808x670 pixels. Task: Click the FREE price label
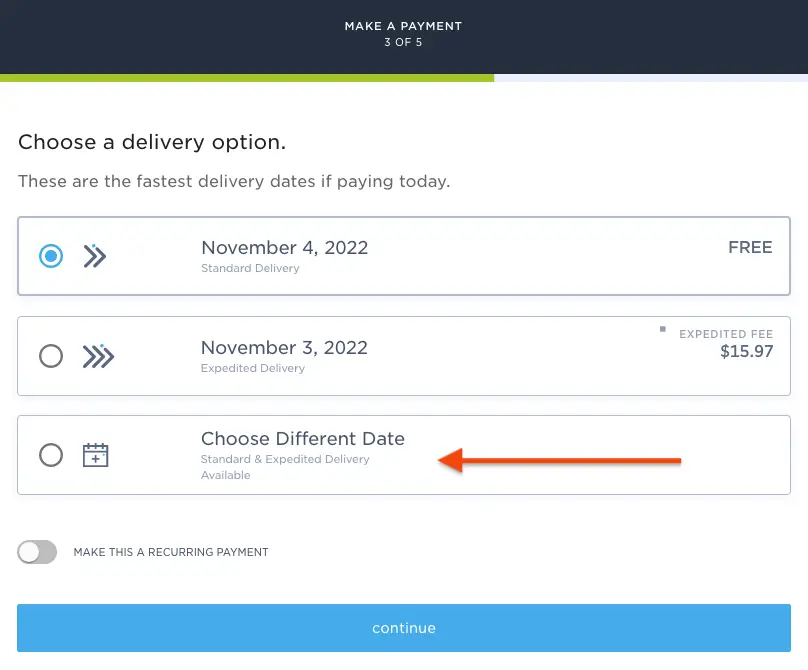(x=750, y=247)
